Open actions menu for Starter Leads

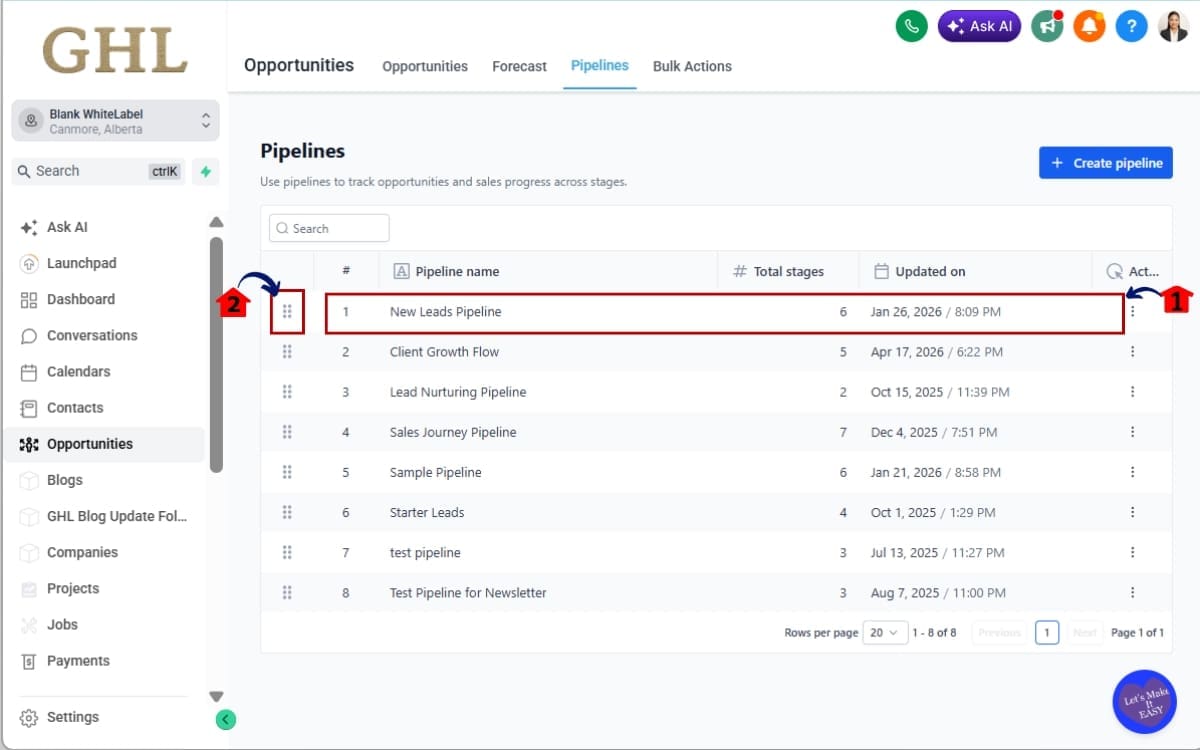click(1132, 512)
